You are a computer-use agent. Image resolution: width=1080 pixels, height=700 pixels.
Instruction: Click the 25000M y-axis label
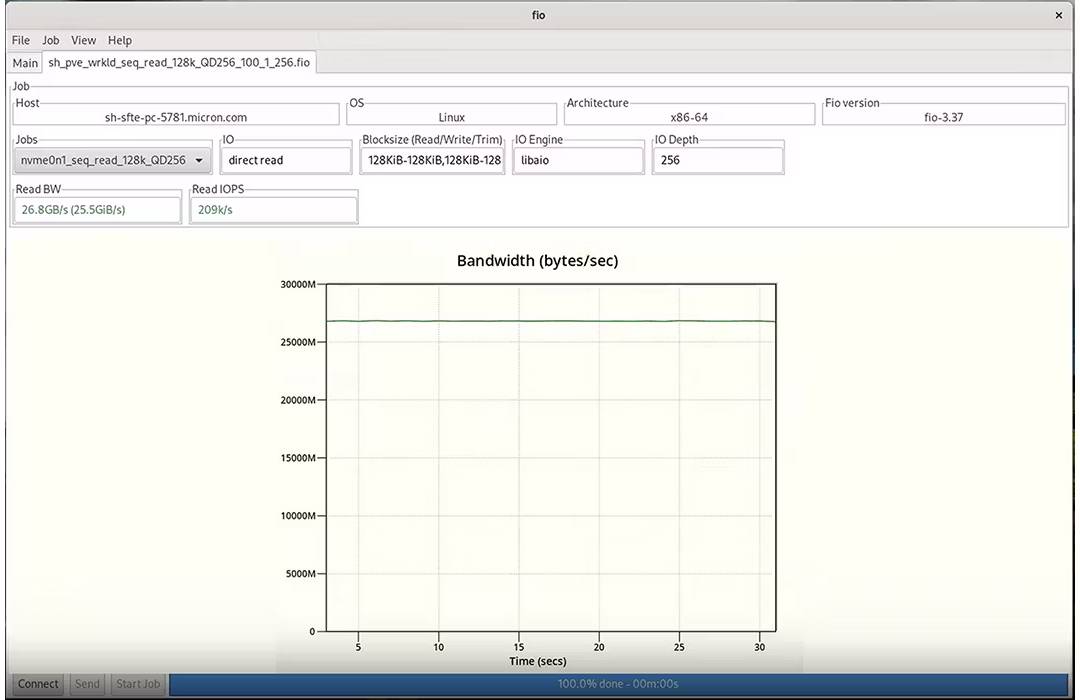tap(298, 342)
